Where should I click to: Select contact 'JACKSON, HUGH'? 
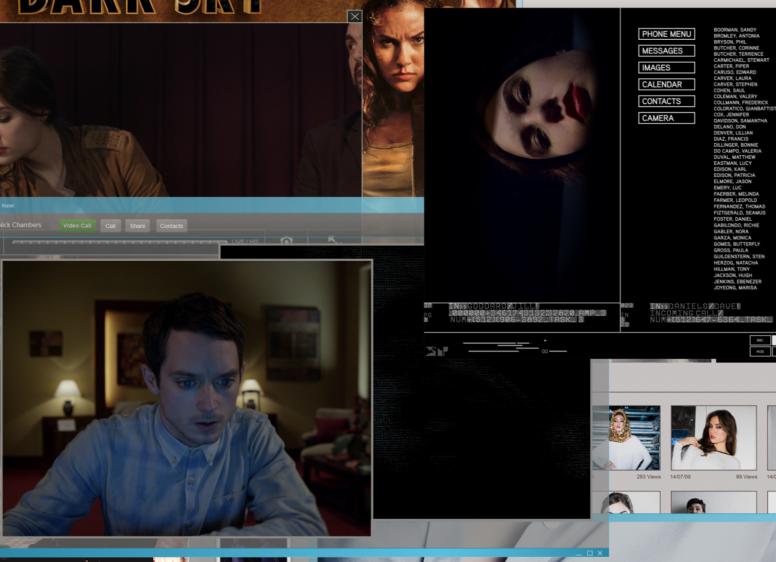(732, 275)
